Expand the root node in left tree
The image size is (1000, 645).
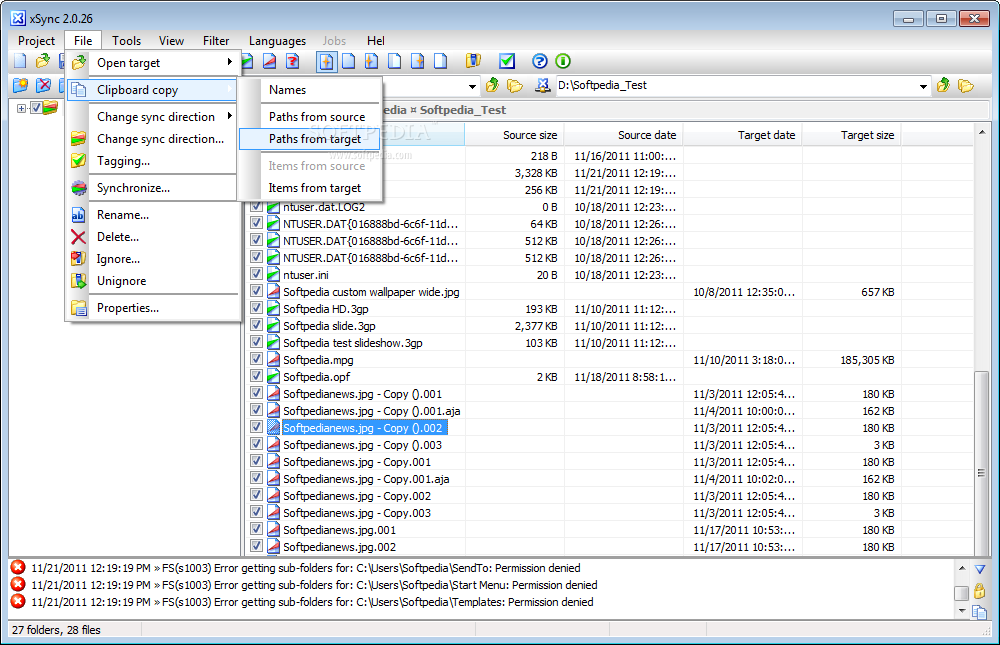21,108
